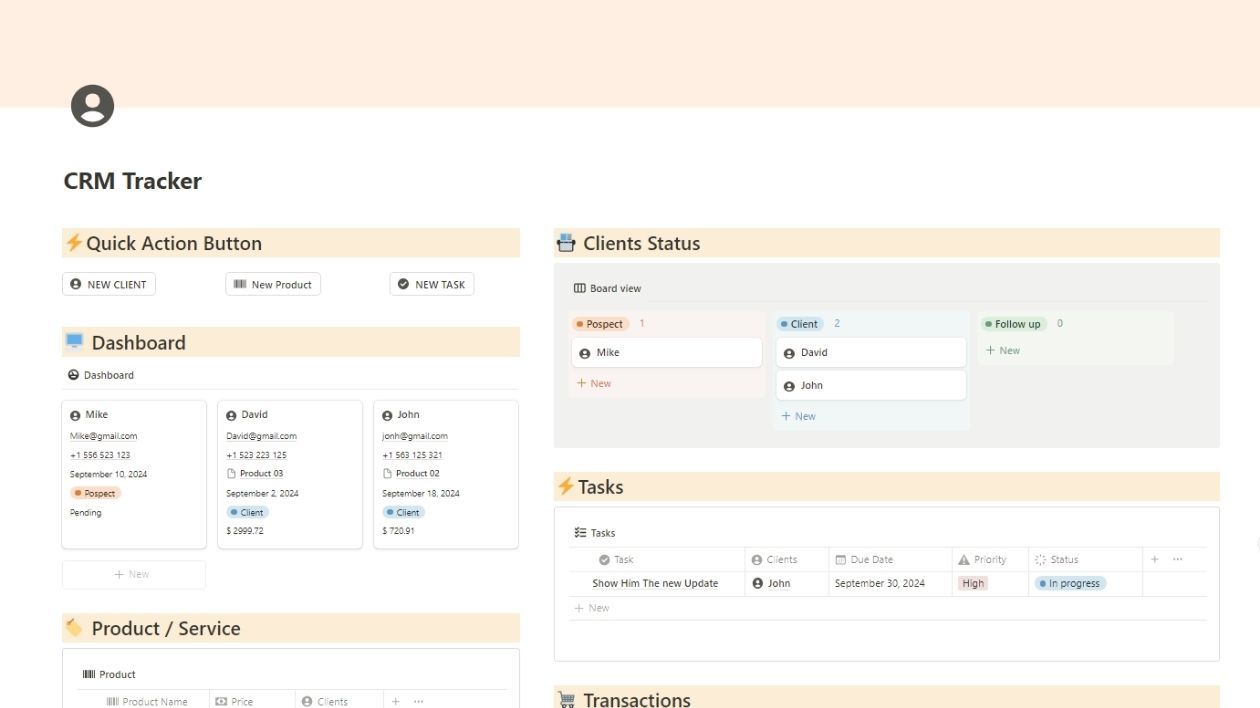1260x708 pixels.
Task: Add a new property column in Product table
Action: tap(396, 702)
